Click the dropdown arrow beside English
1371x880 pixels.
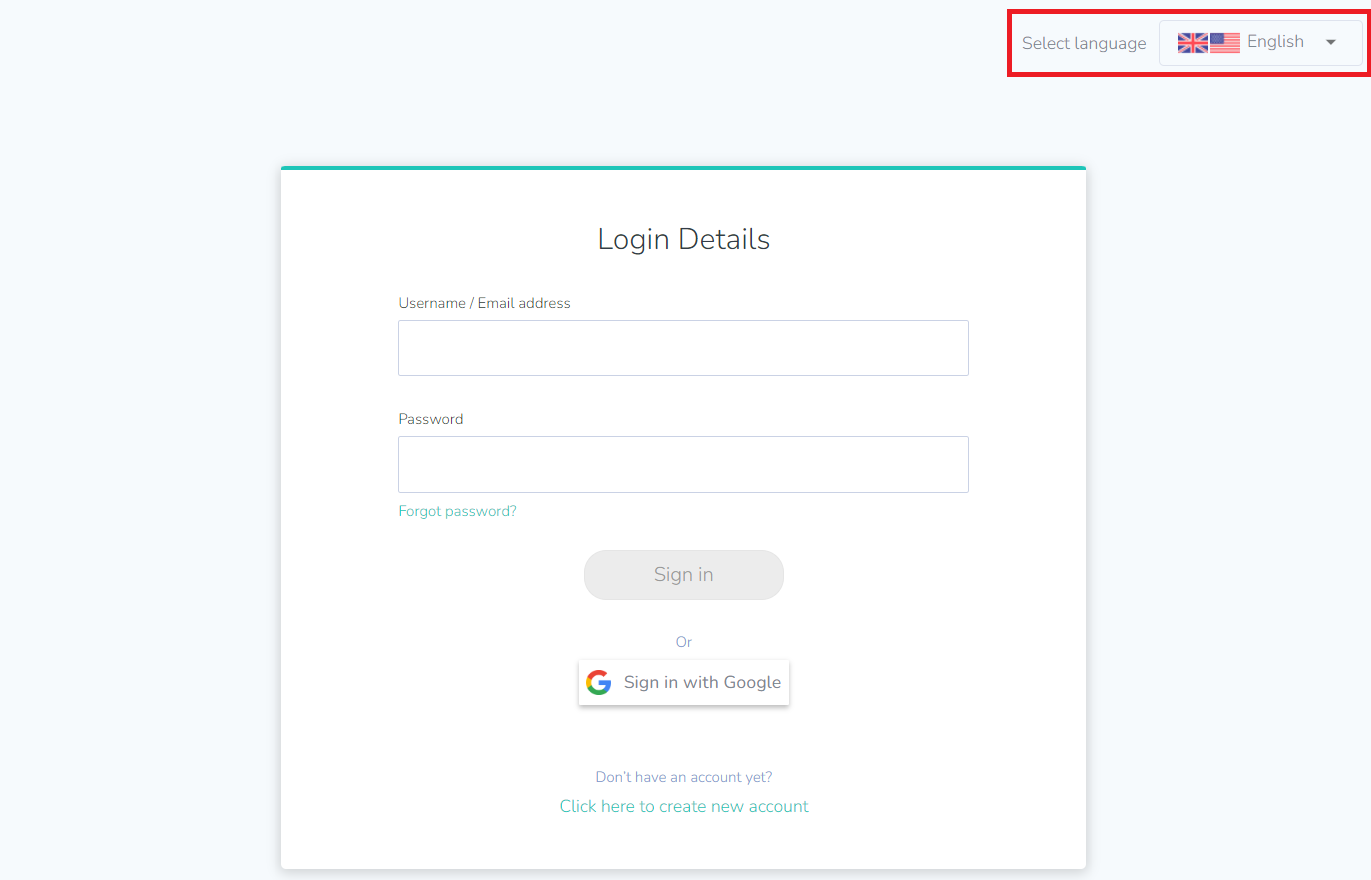[1330, 42]
